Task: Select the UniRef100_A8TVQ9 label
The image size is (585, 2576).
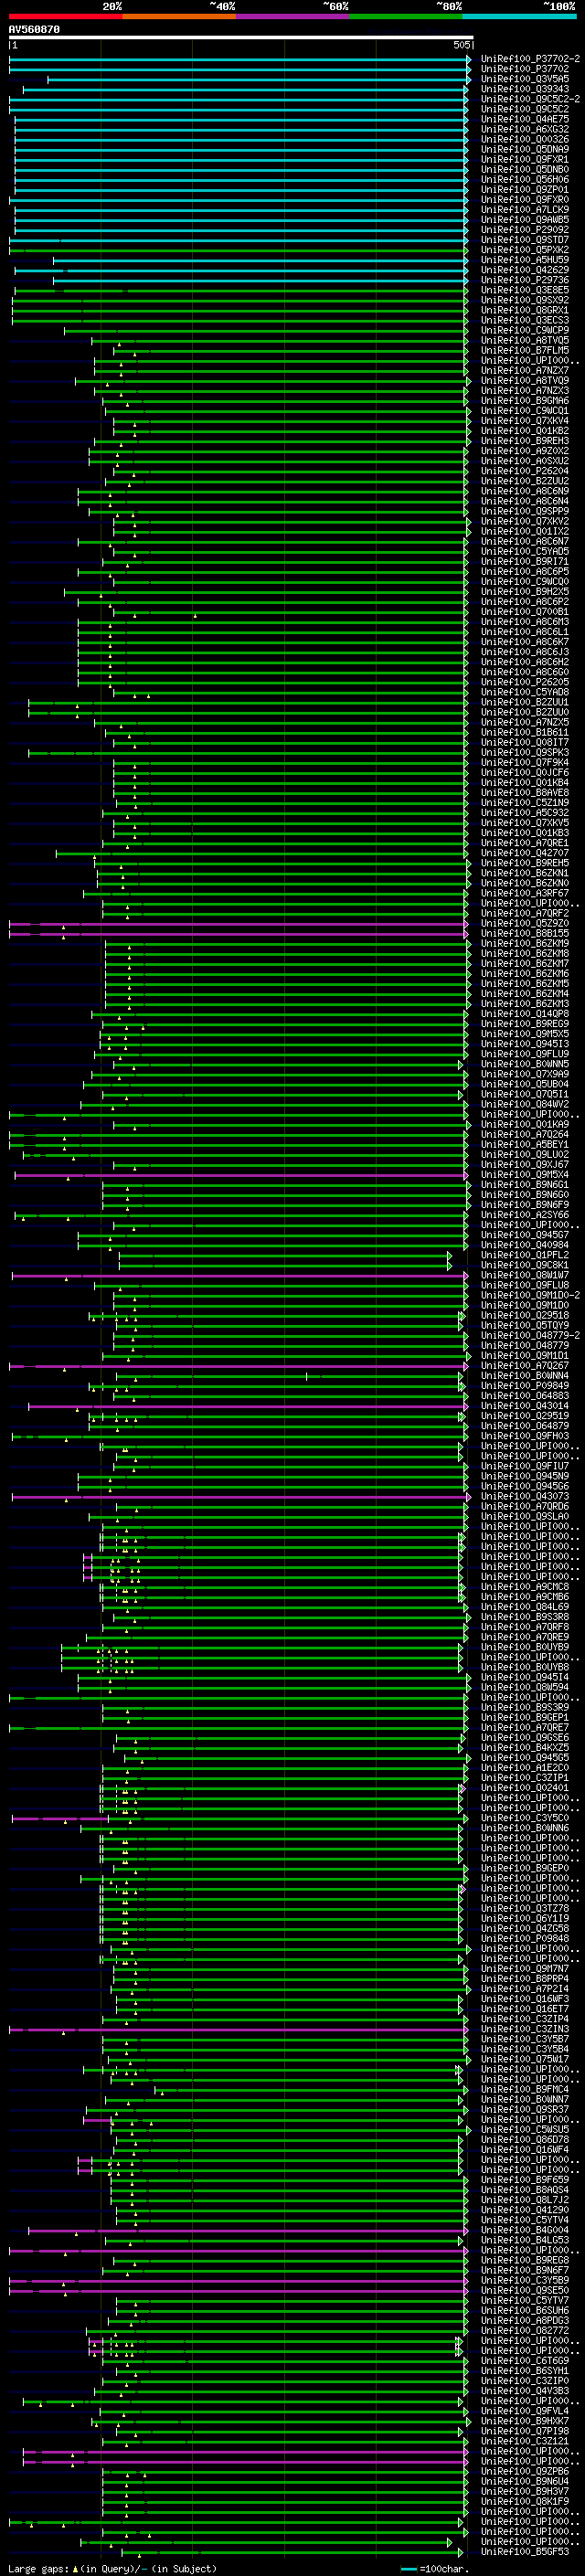Action: 525,380
